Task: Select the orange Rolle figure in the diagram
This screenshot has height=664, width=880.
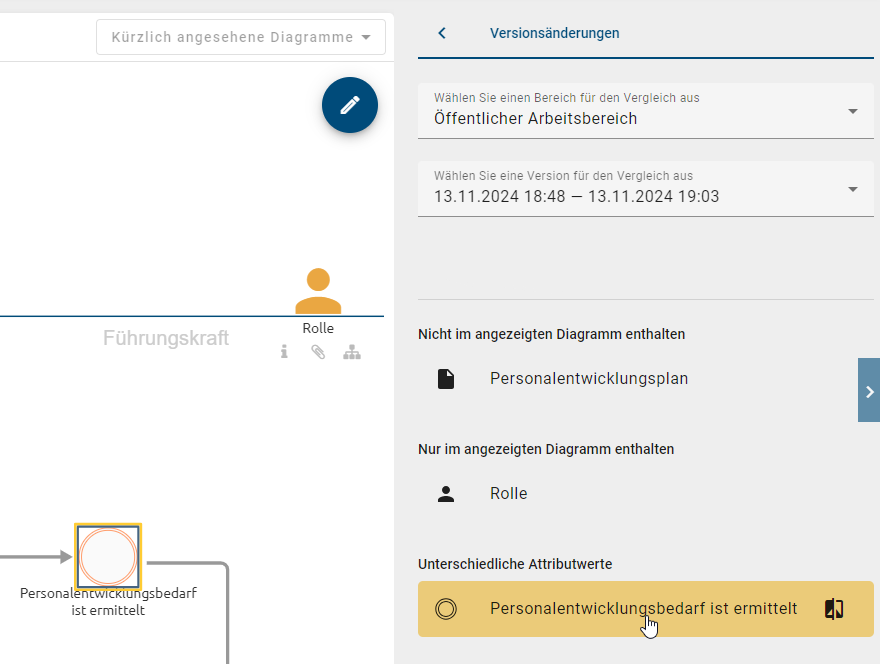Action: [318, 290]
